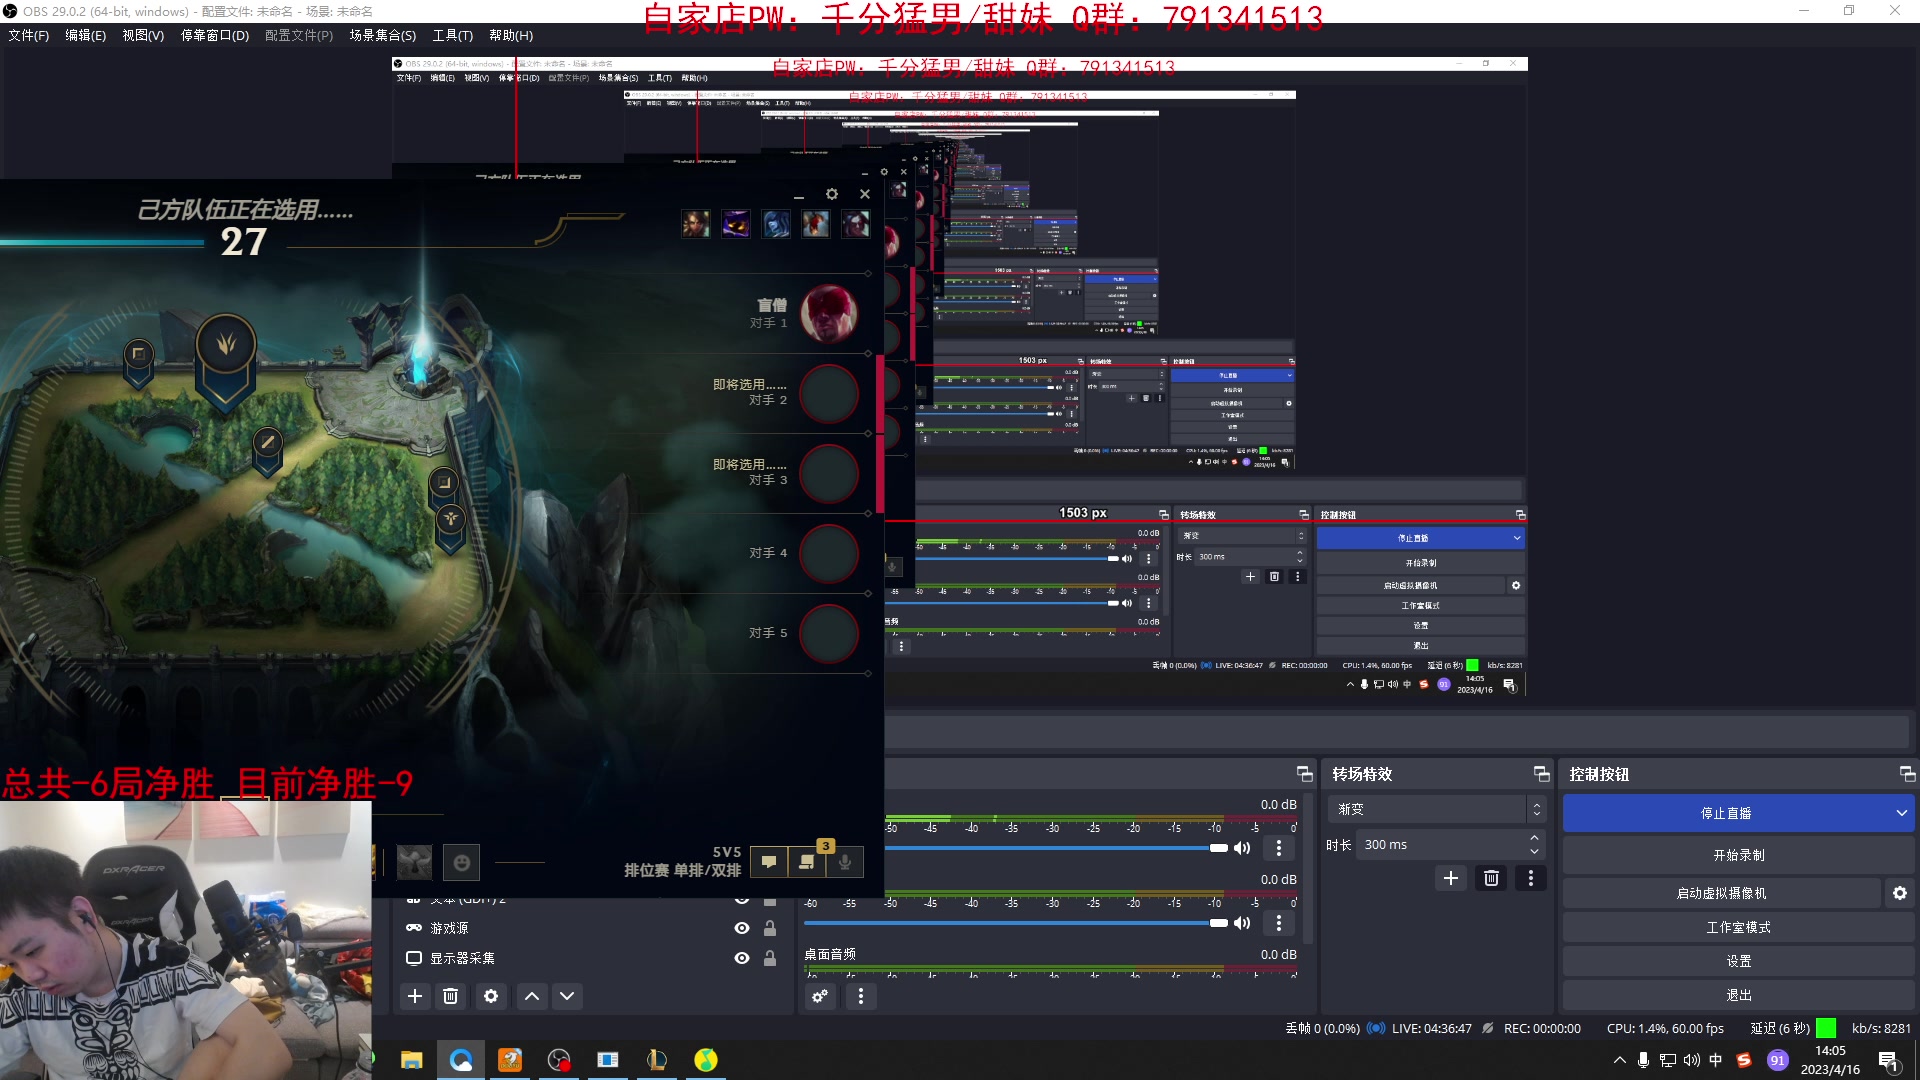Viewport: 1920px width, 1080px height.
Task: Open the 渐变 transition type dropdown
Action: tap(1437, 809)
